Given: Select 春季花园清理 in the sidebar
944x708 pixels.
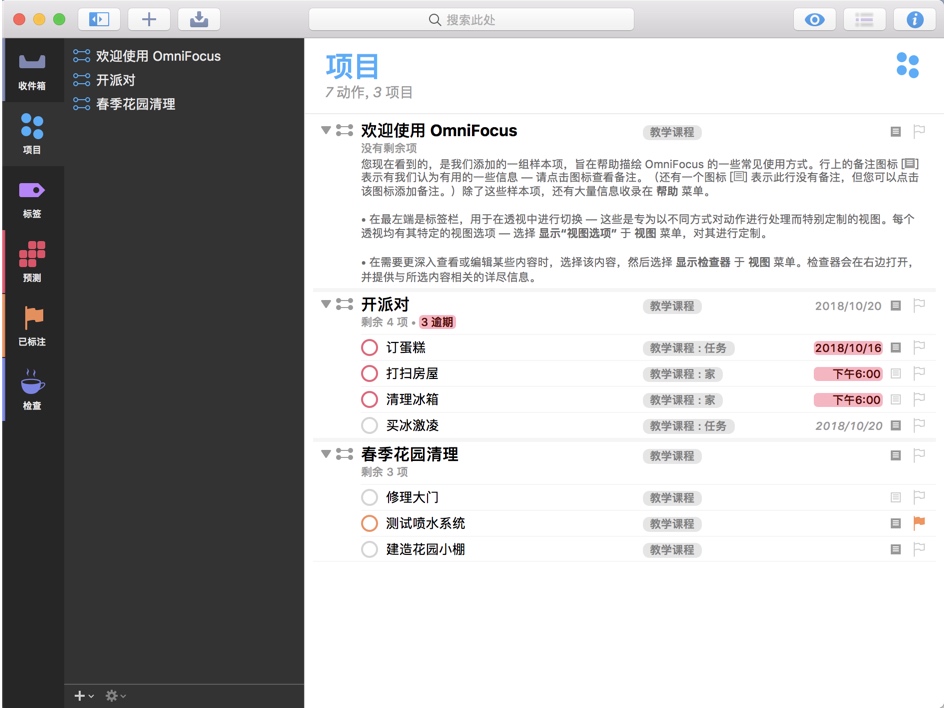Looking at the screenshot, I should [x=135, y=104].
